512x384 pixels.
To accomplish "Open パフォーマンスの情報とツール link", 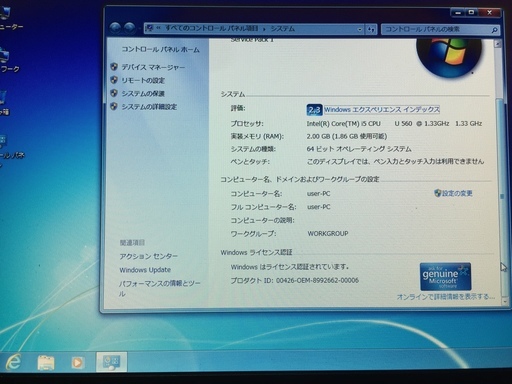I will pos(160,288).
